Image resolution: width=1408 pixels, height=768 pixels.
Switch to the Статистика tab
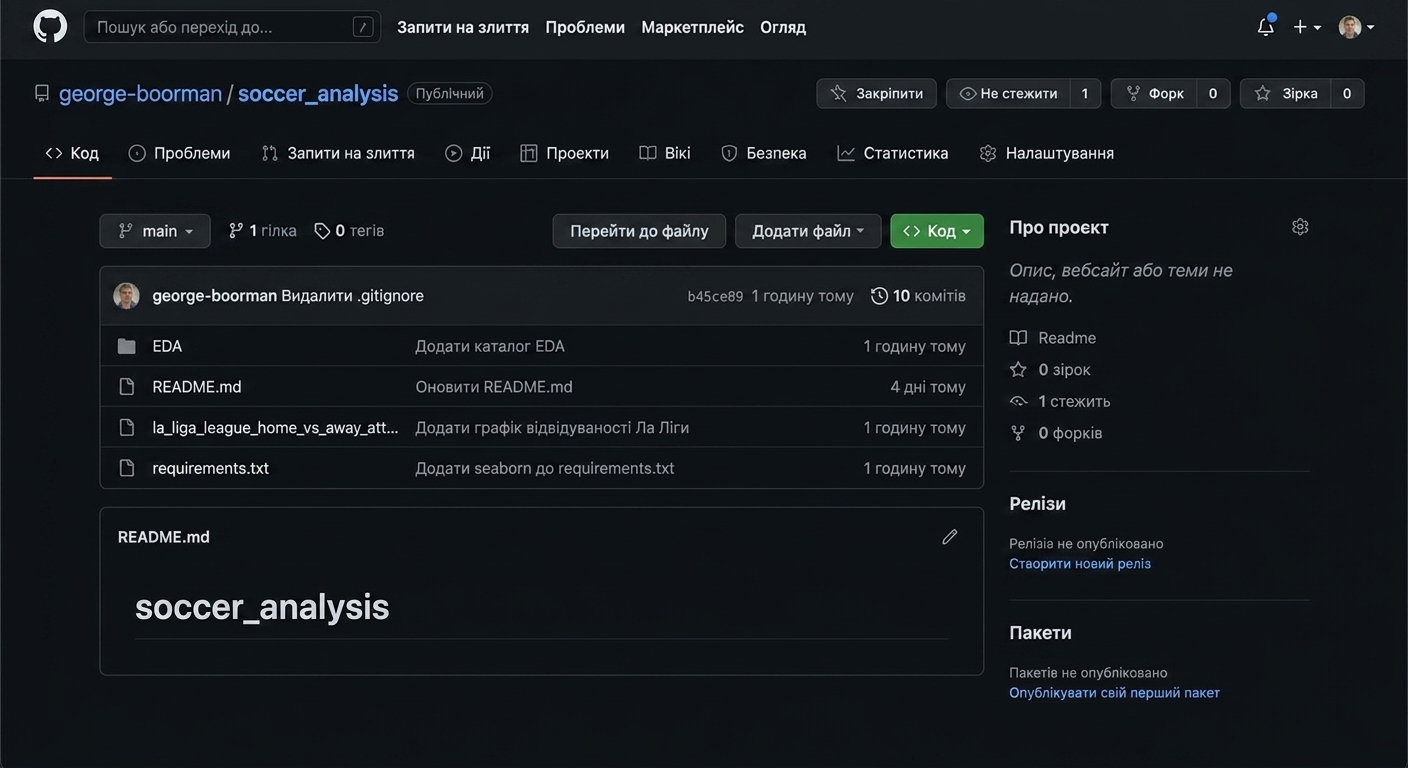893,153
